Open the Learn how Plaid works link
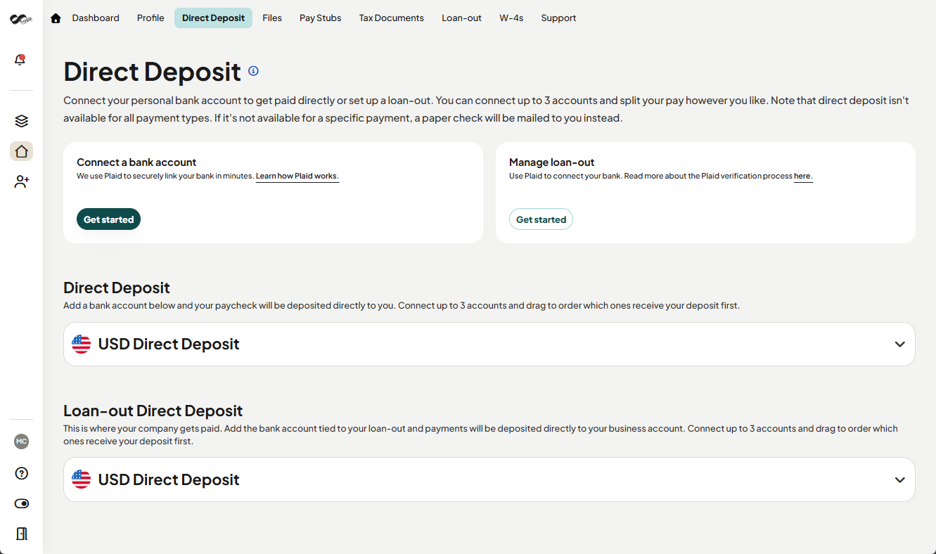This screenshot has height=554, width=936. 297,176
